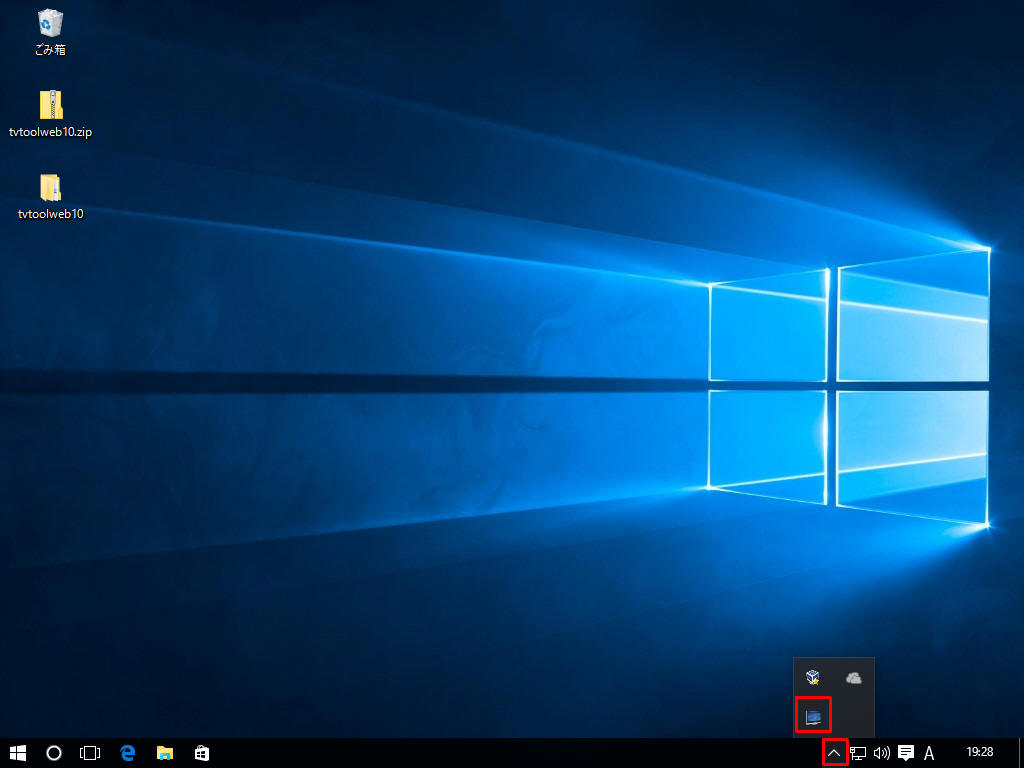The height and width of the screenshot is (768, 1024).
Task: Open network status icon in system tray
Action: (x=858, y=753)
